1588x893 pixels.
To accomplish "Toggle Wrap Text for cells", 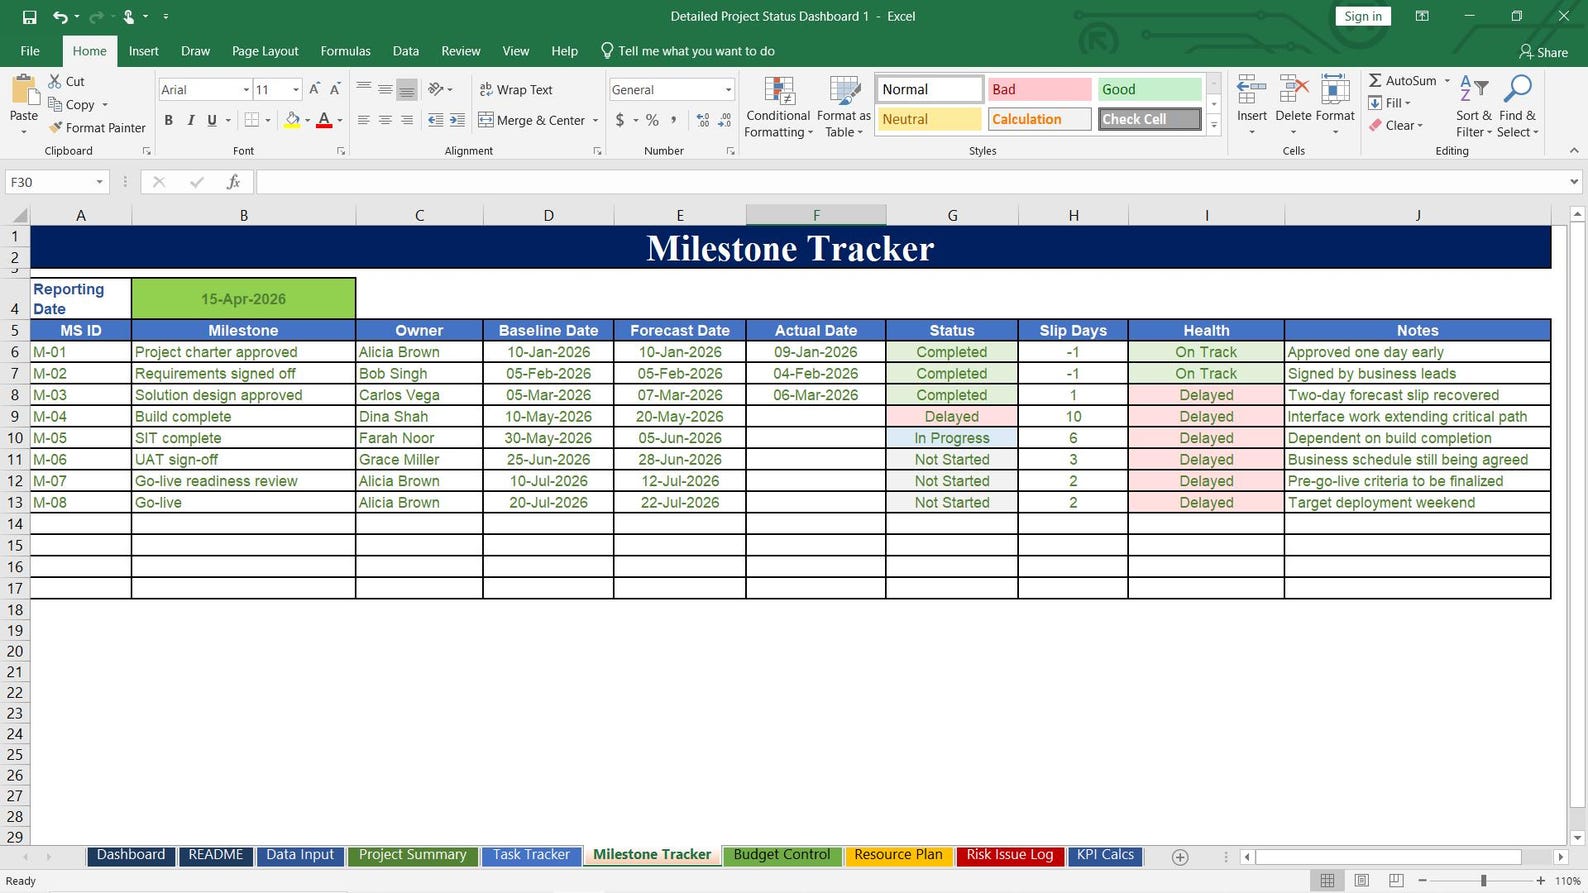I will coord(515,90).
